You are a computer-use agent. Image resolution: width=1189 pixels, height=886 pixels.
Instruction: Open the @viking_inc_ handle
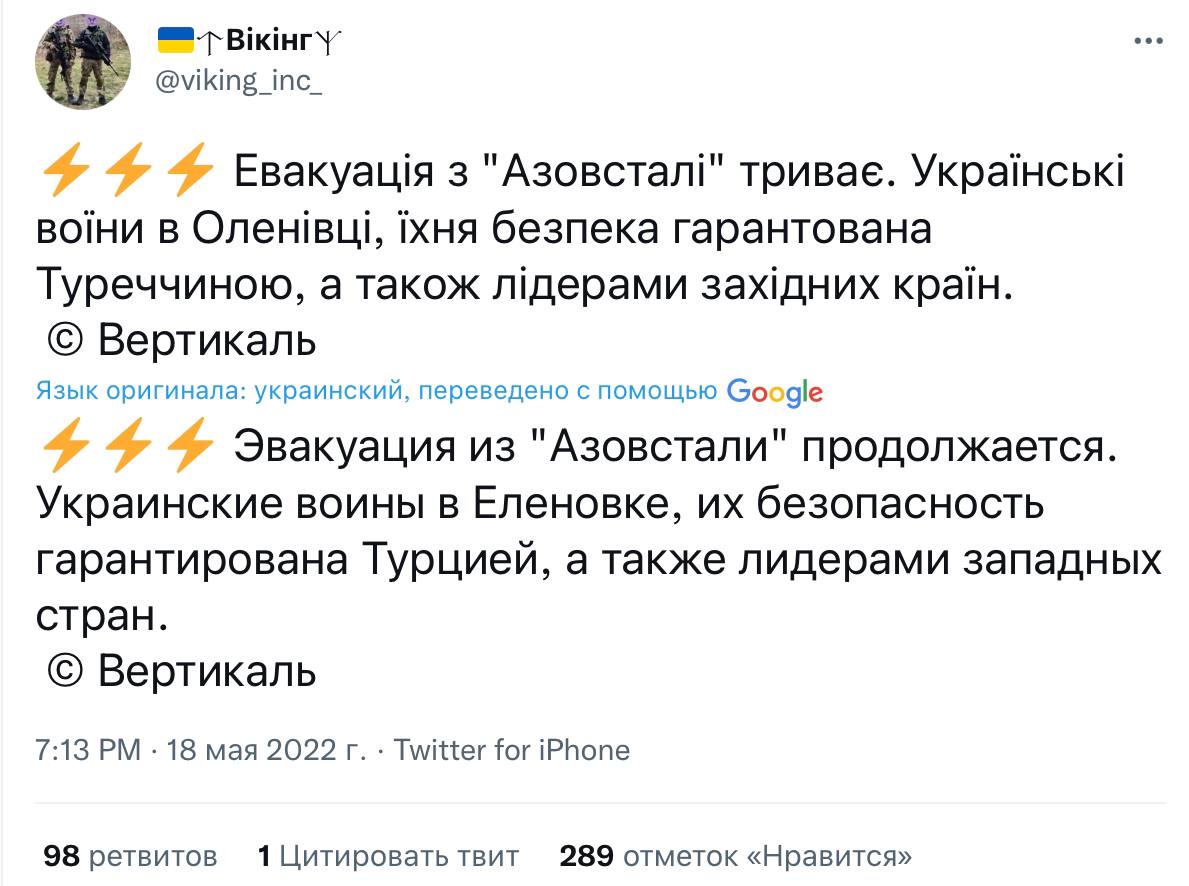238,80
